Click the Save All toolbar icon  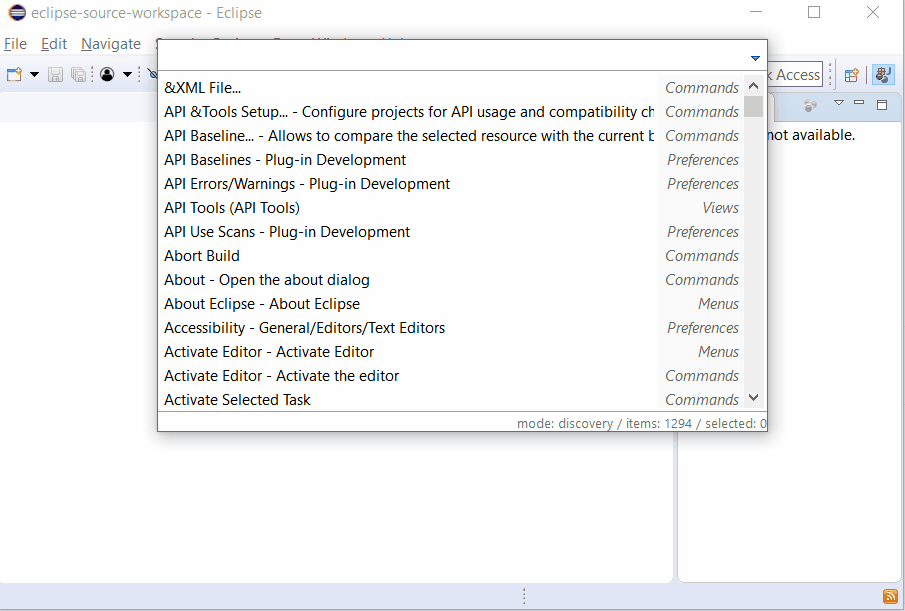coord(78,74)
